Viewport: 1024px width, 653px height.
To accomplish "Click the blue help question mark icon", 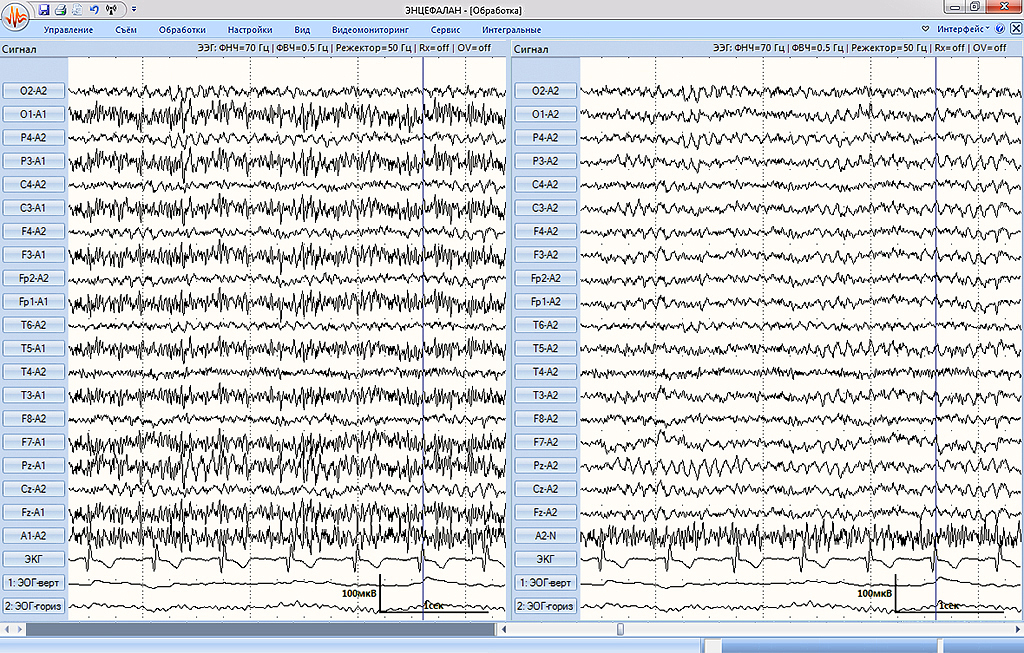I will 1000,29.
